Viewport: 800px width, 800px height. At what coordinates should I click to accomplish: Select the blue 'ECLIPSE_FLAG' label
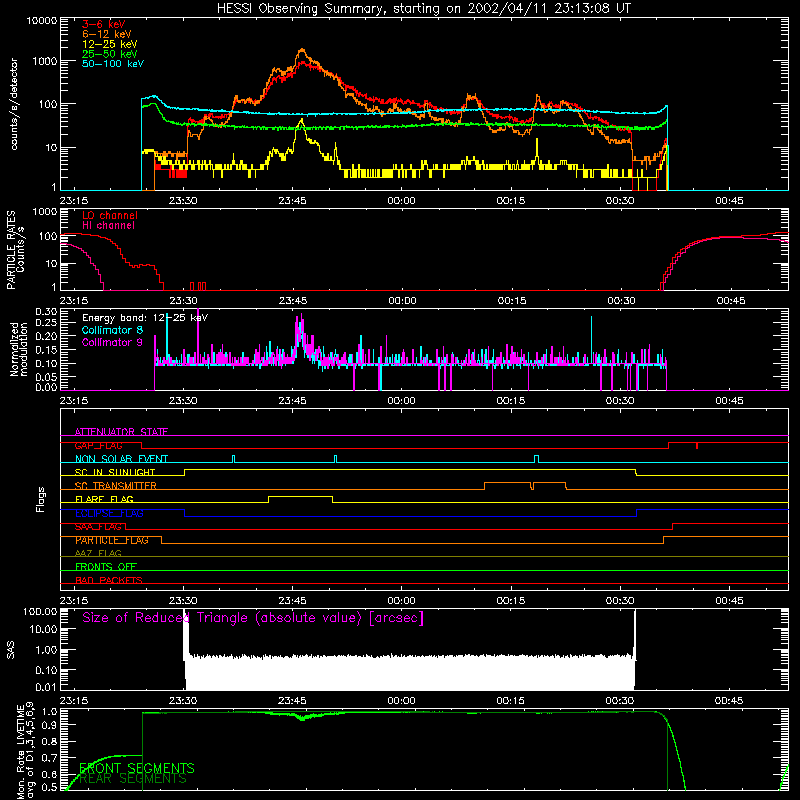coord(109,513)
